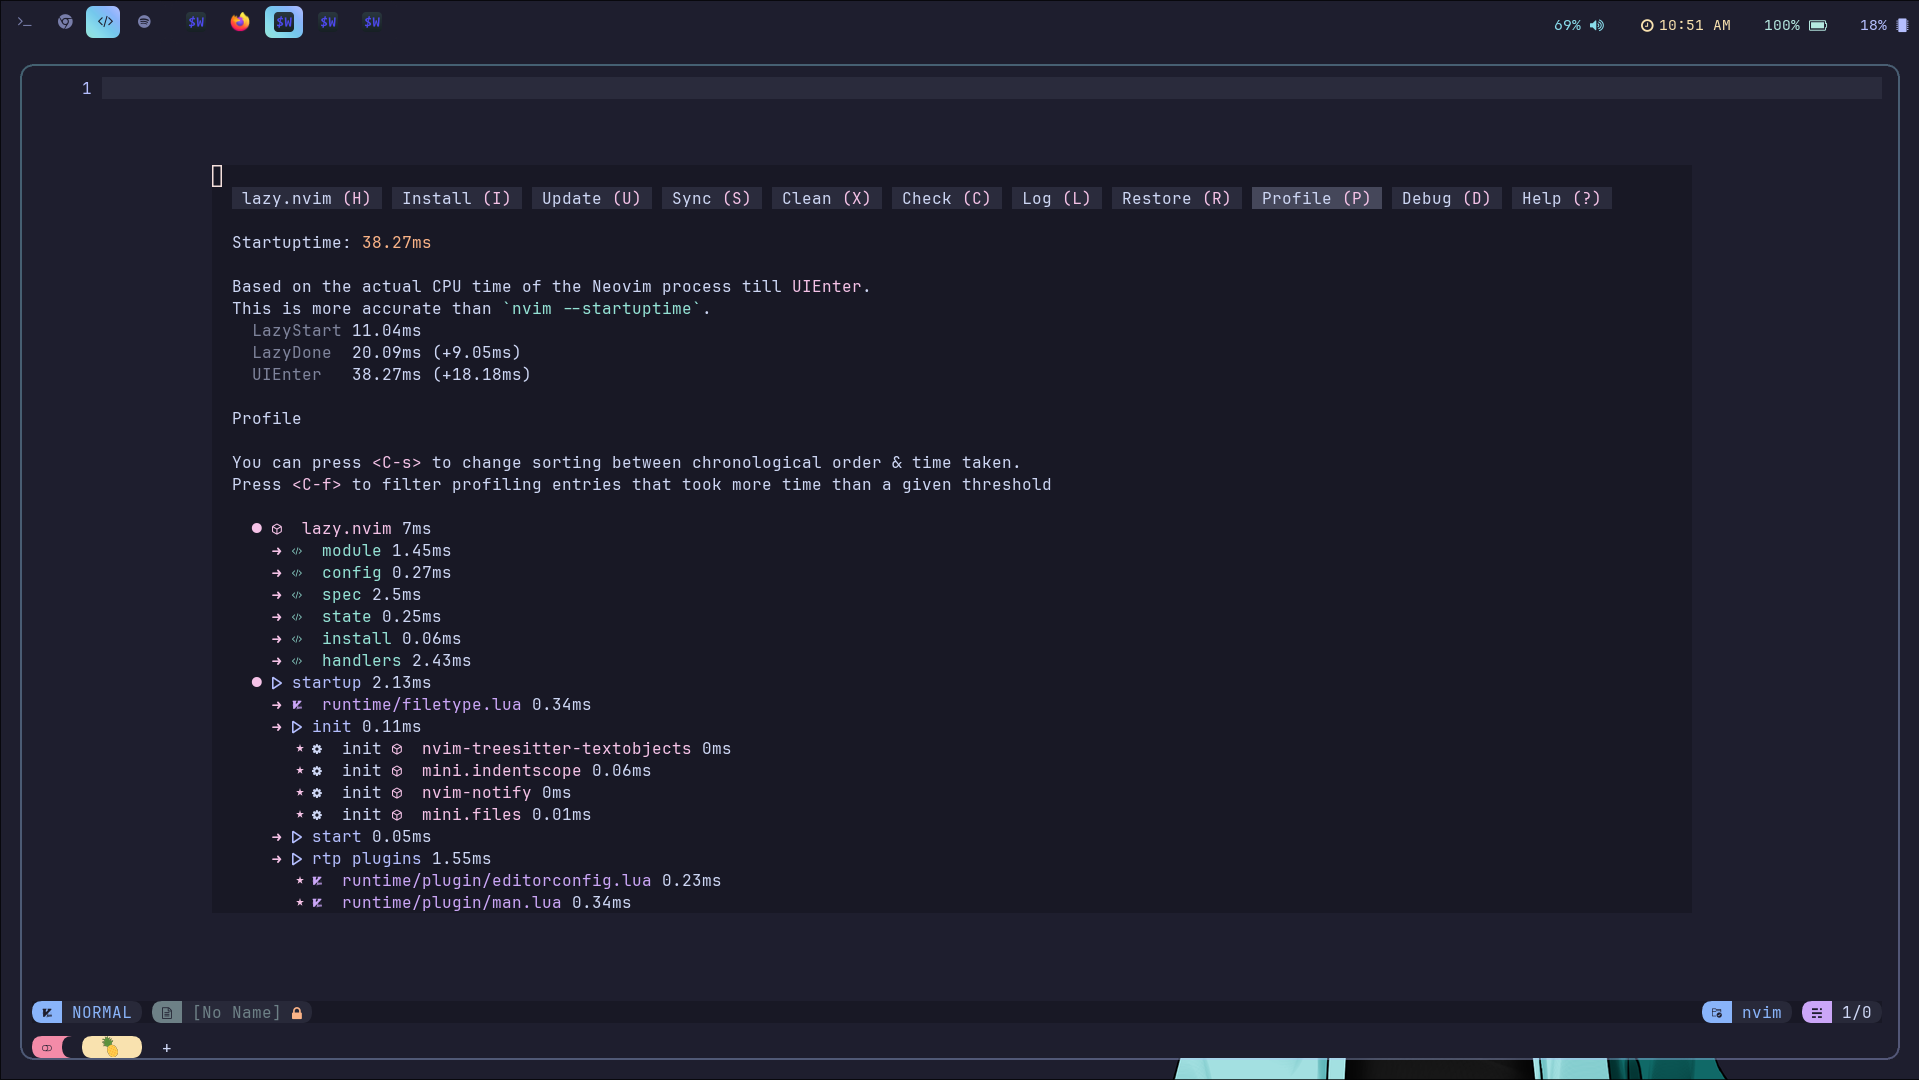
Task: Select the code editor icon in the top bar
Action: click(104, 21)
